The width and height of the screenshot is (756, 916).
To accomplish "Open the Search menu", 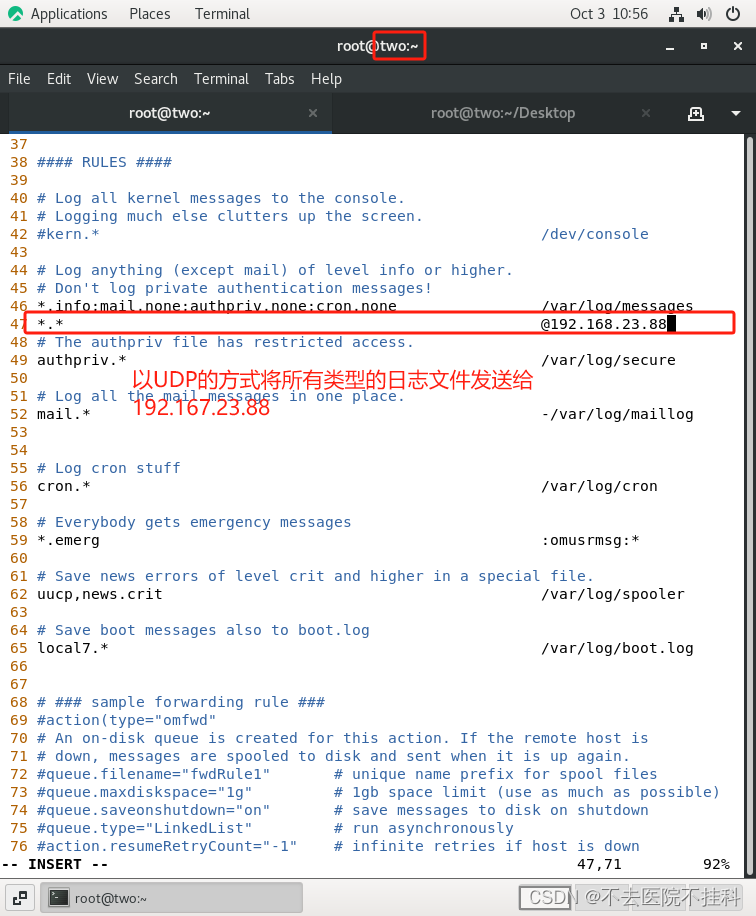I will point(155,79).
